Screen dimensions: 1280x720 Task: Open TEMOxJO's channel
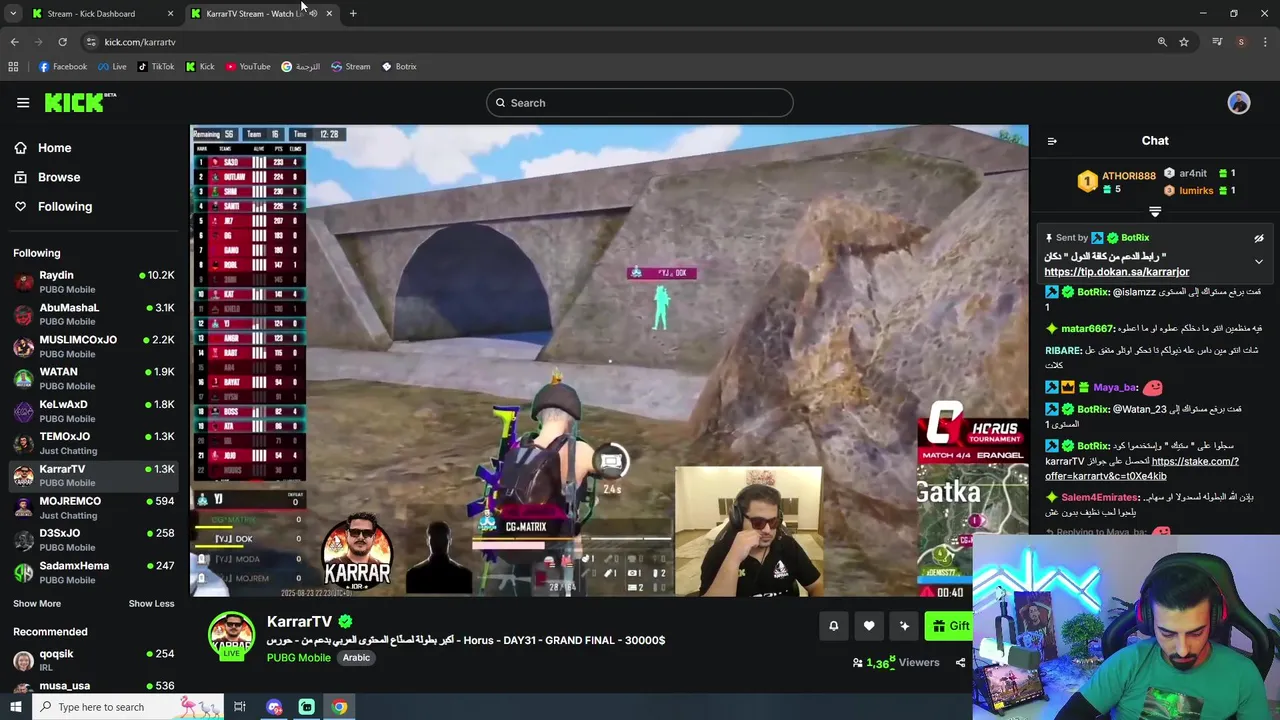[94, 443]
